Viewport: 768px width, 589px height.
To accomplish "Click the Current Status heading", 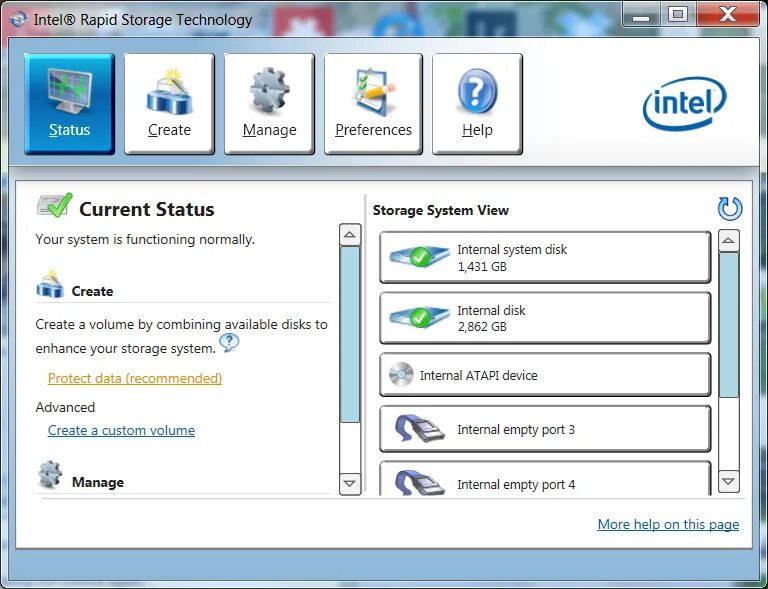I will pos(147,209).
